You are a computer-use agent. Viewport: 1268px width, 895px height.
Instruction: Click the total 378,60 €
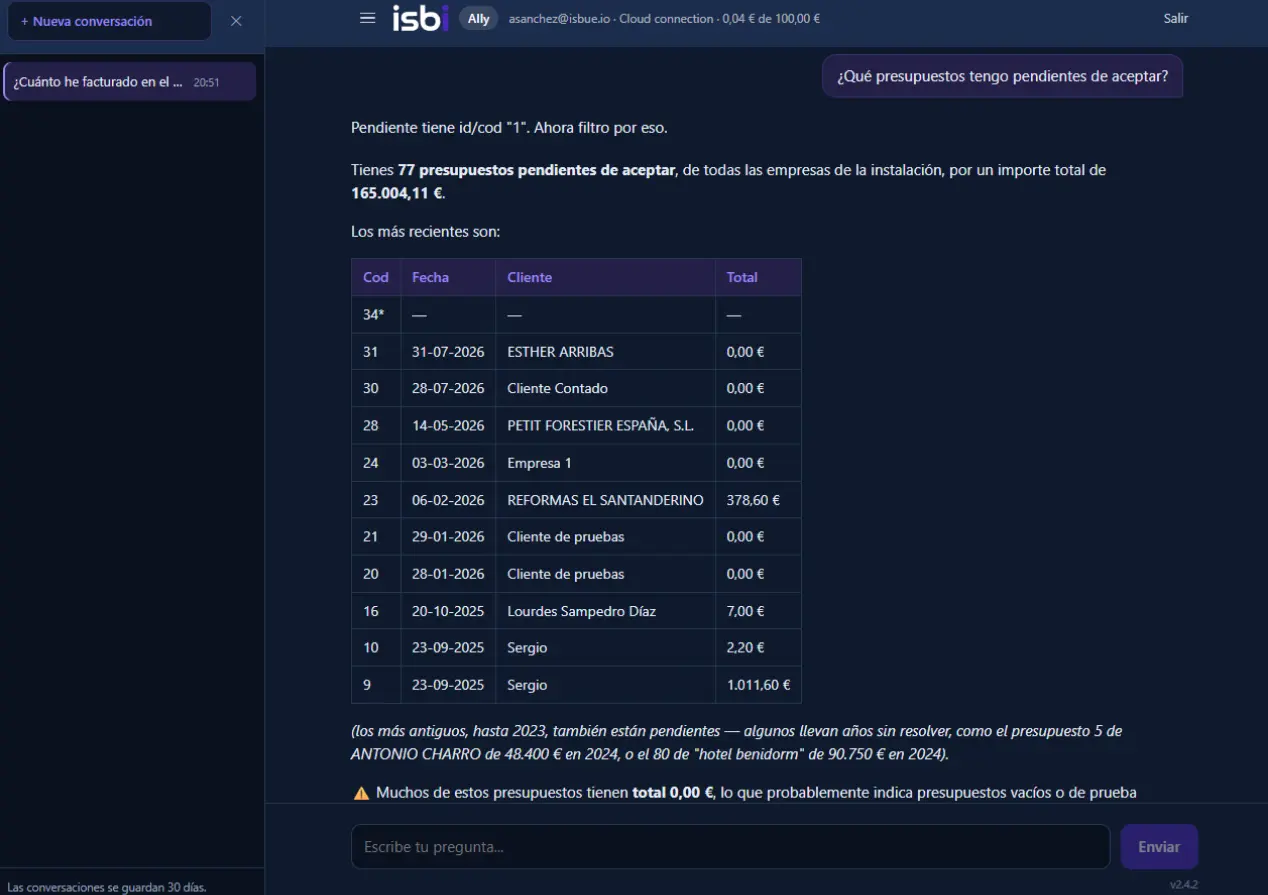(754, 500)
